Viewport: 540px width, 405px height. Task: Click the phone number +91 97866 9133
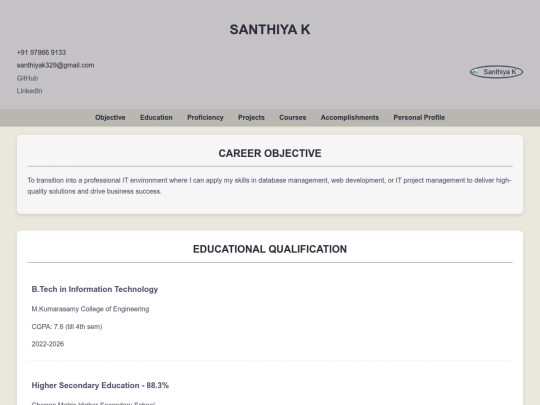[x=41, y=52]
